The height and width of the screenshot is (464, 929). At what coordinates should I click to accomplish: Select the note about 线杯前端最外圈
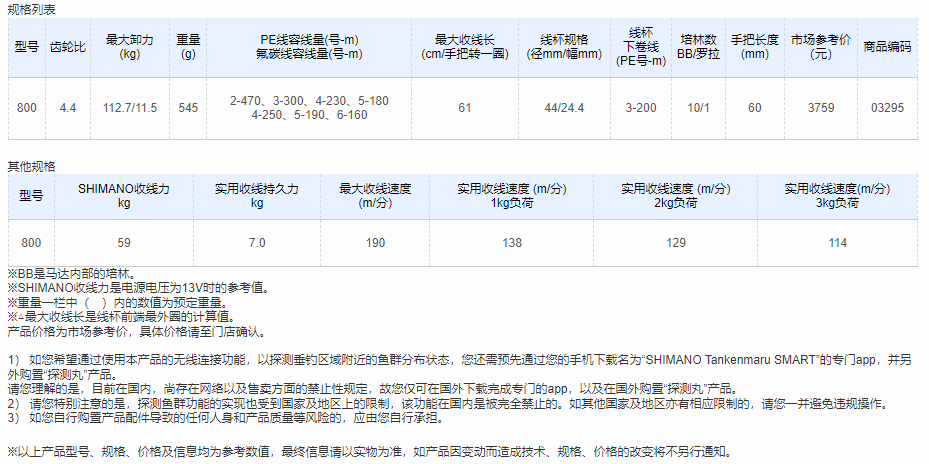pos(121,316)
